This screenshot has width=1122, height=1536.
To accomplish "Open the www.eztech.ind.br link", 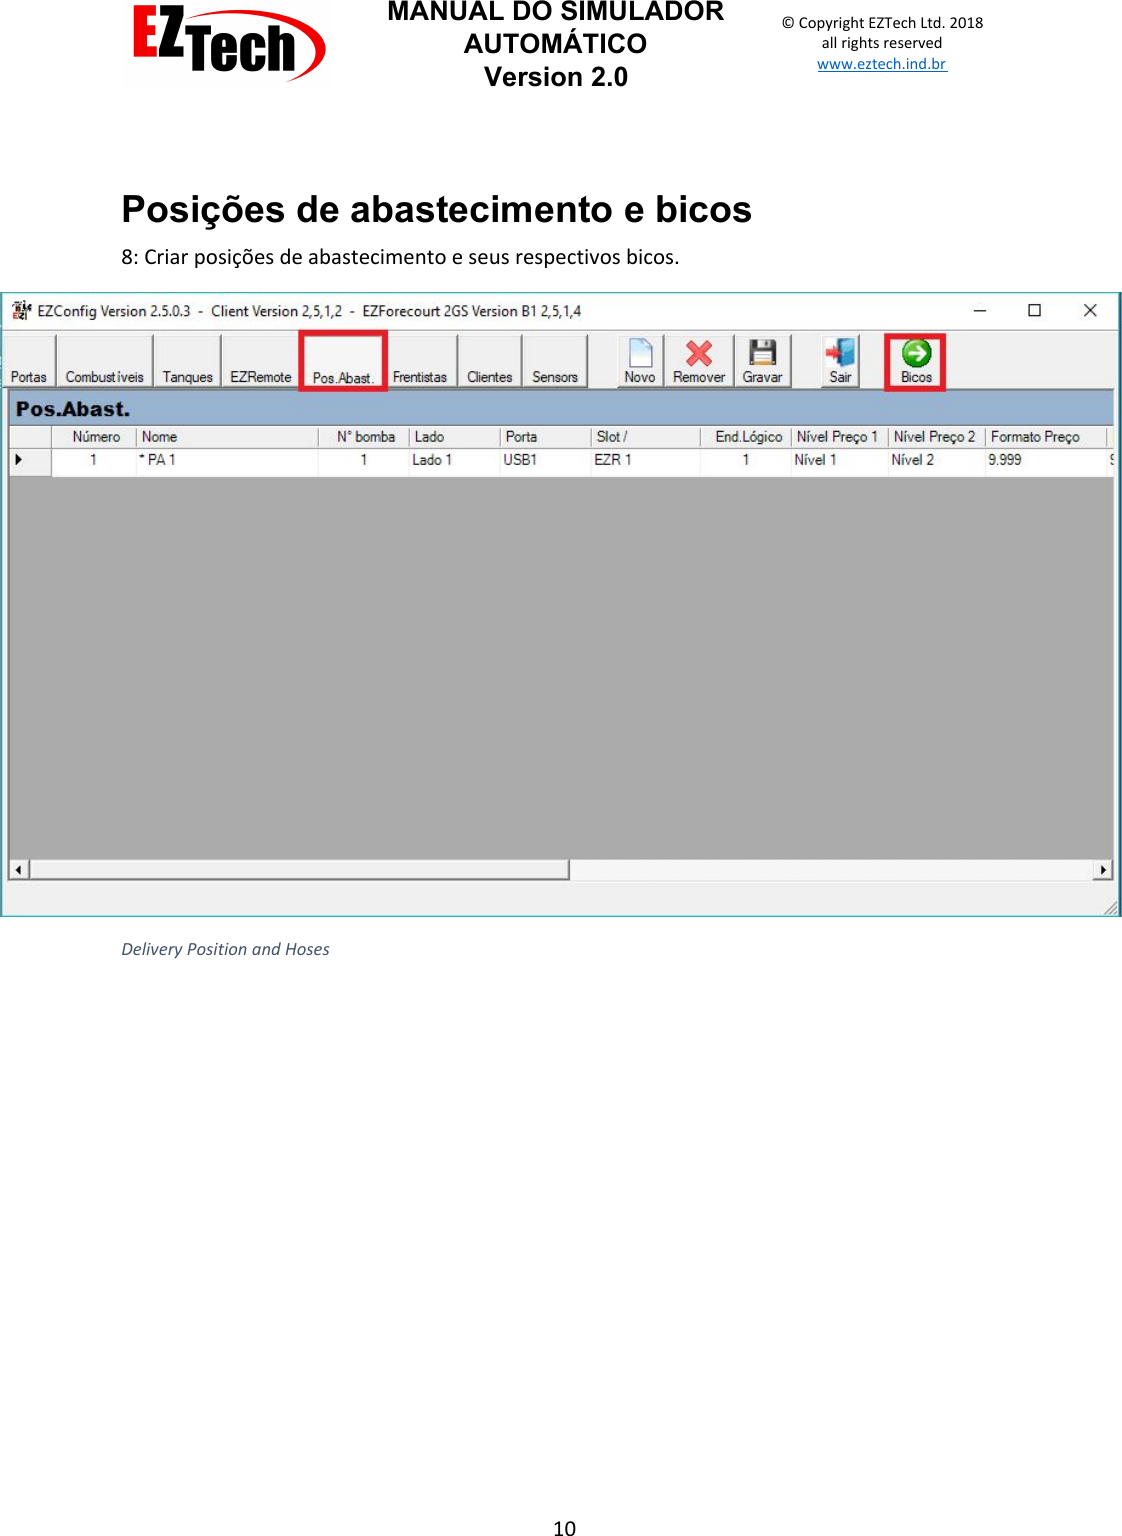I will (882, 64).
